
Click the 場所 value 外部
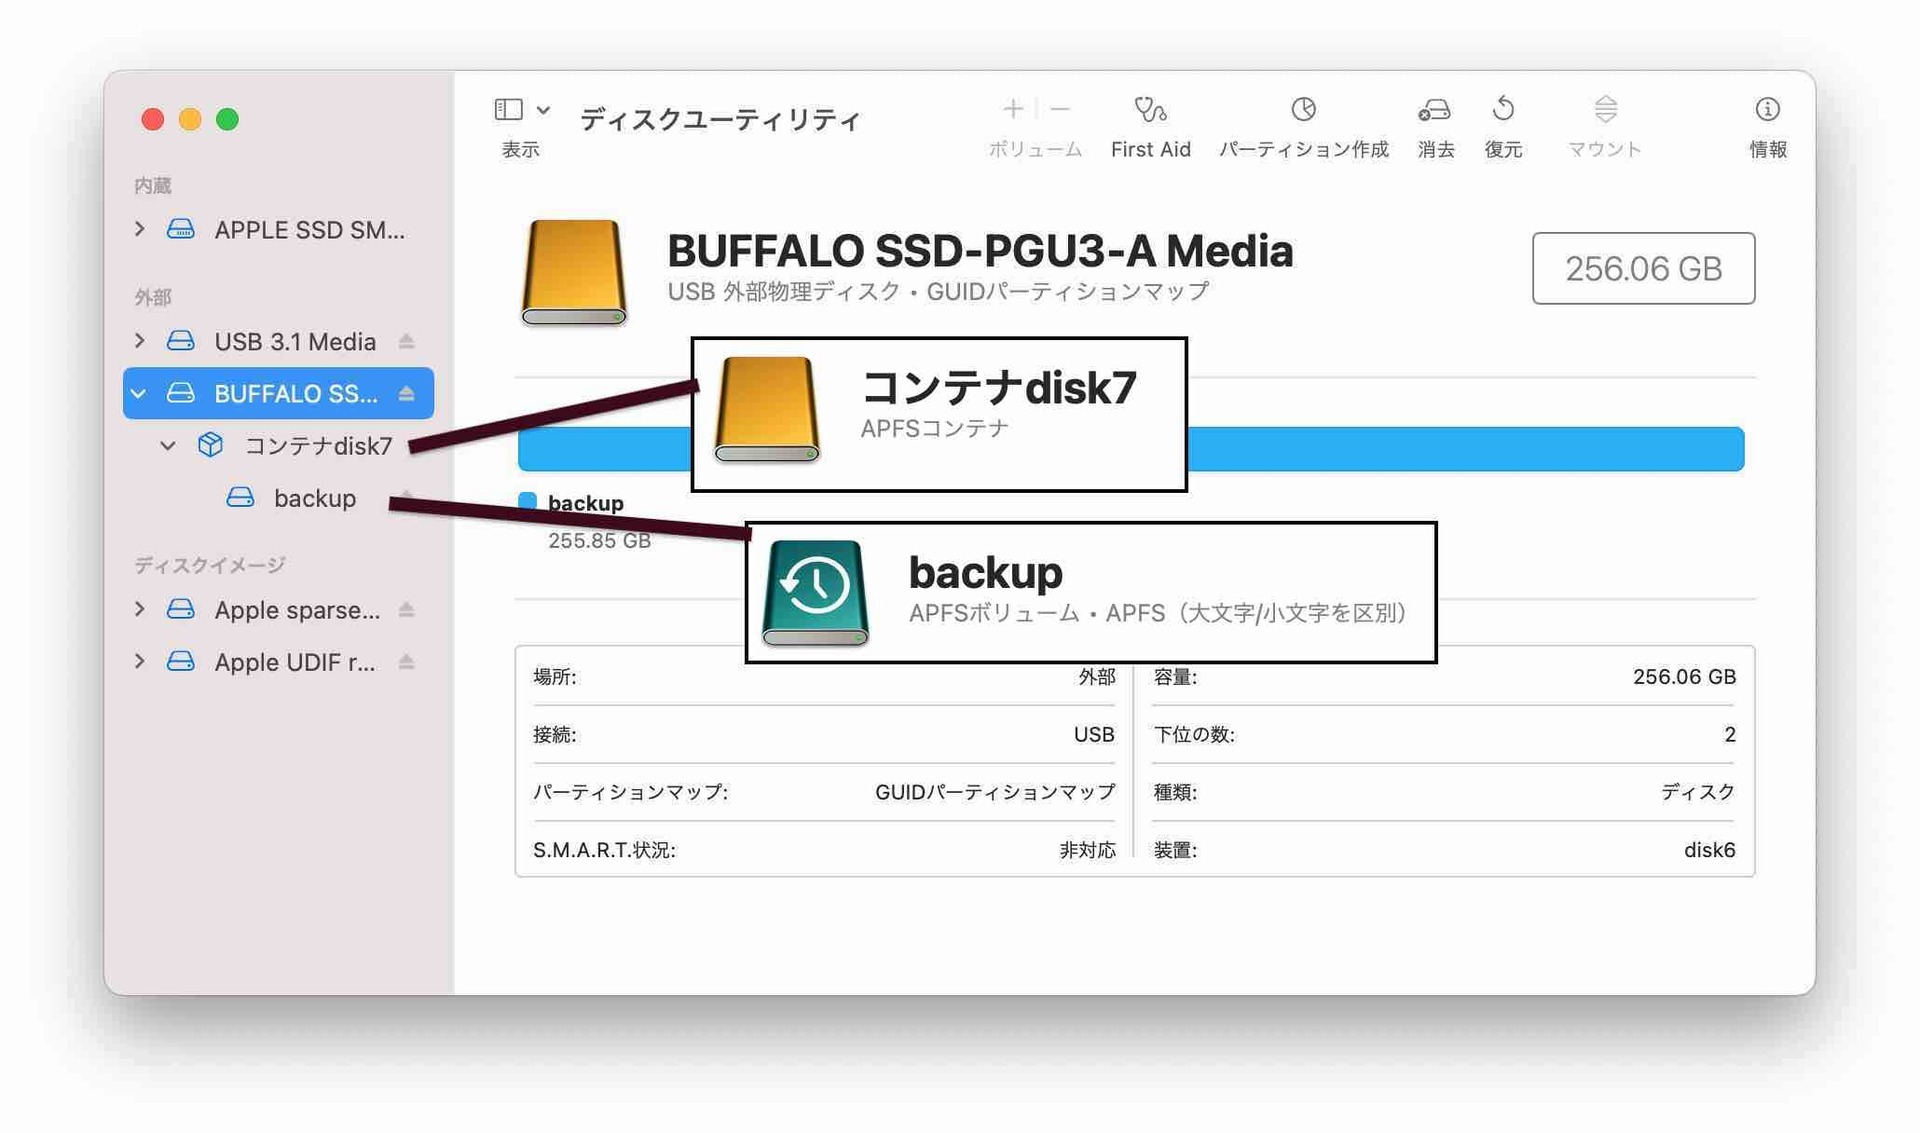pyautogui.click(x=1096, y=677)
